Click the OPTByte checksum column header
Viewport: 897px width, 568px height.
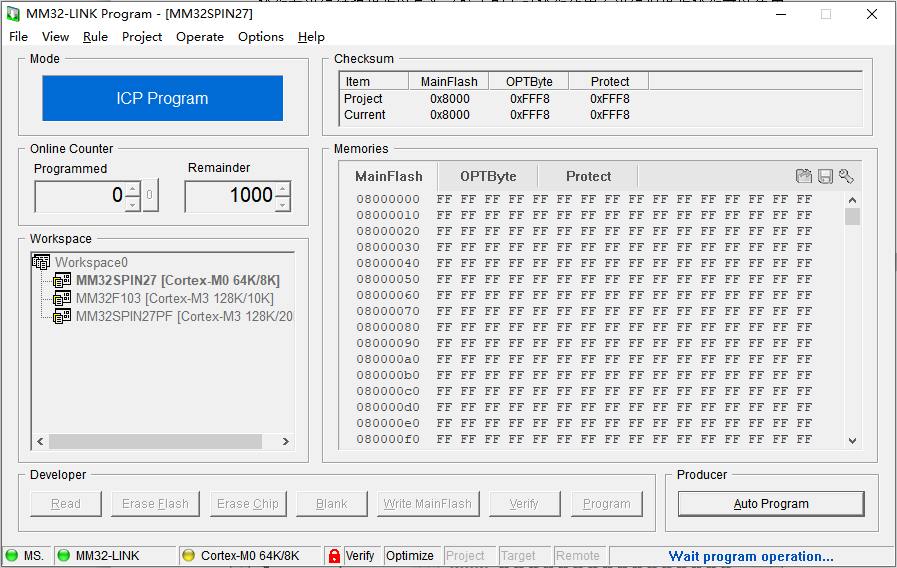coord(529,81)
